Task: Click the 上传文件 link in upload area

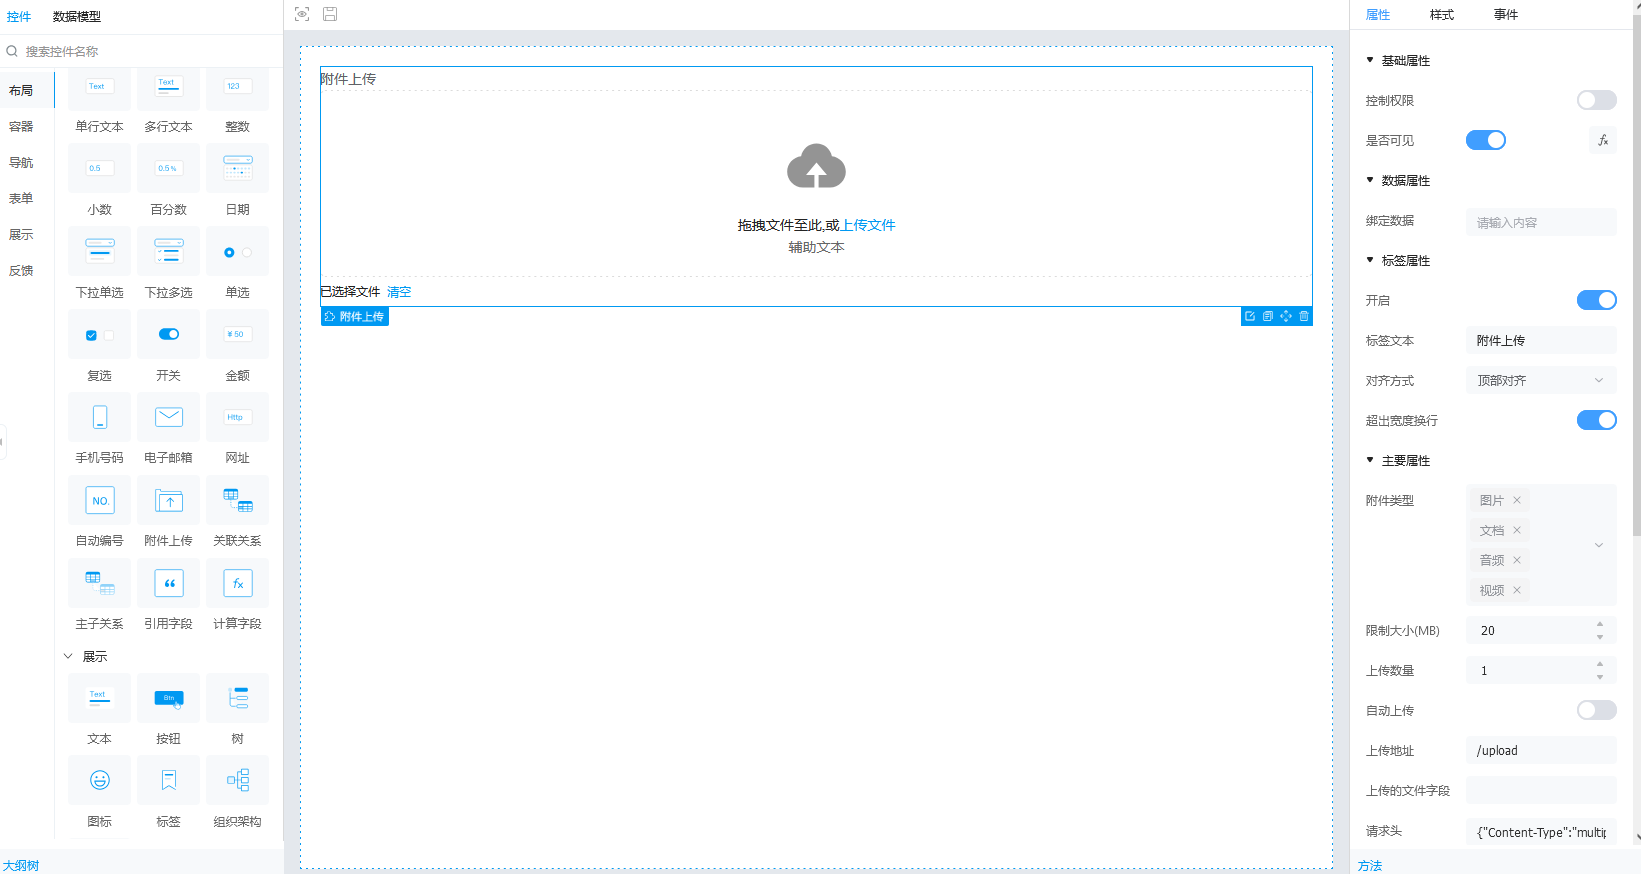Action: point(868,225)
